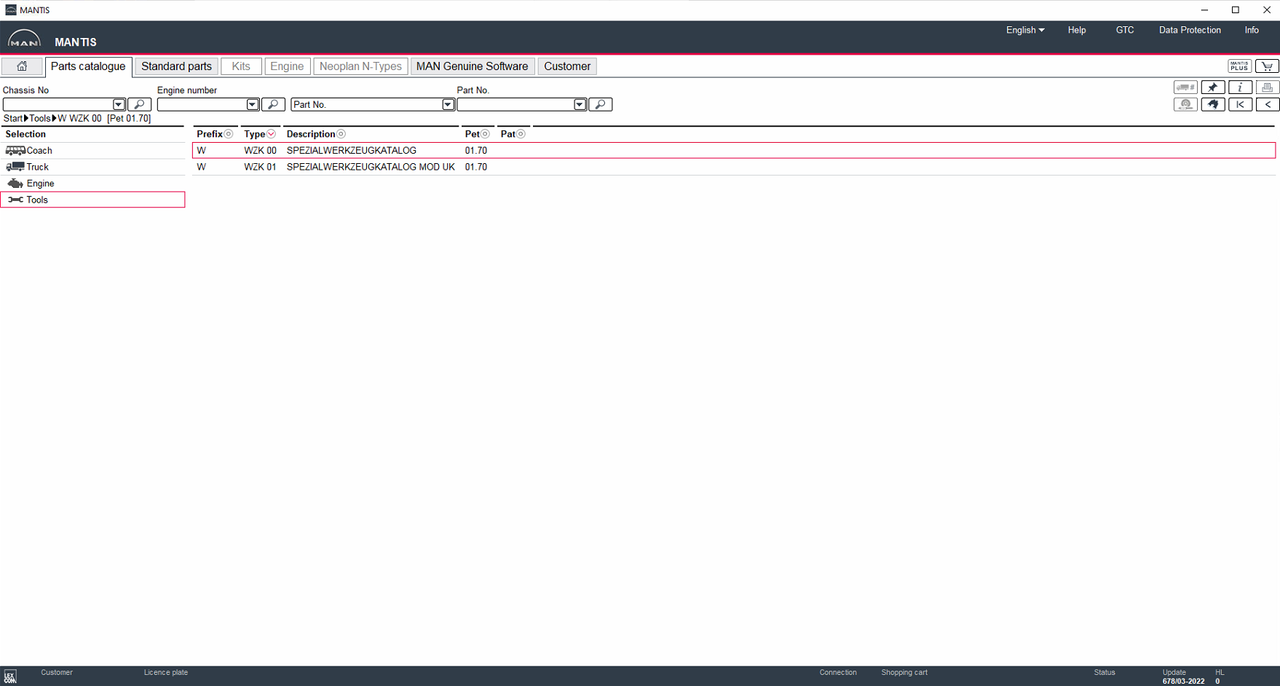The height and width of the screenshot is (686, 1280).
Task: Select the Truck category
Action: click(93, 167)
